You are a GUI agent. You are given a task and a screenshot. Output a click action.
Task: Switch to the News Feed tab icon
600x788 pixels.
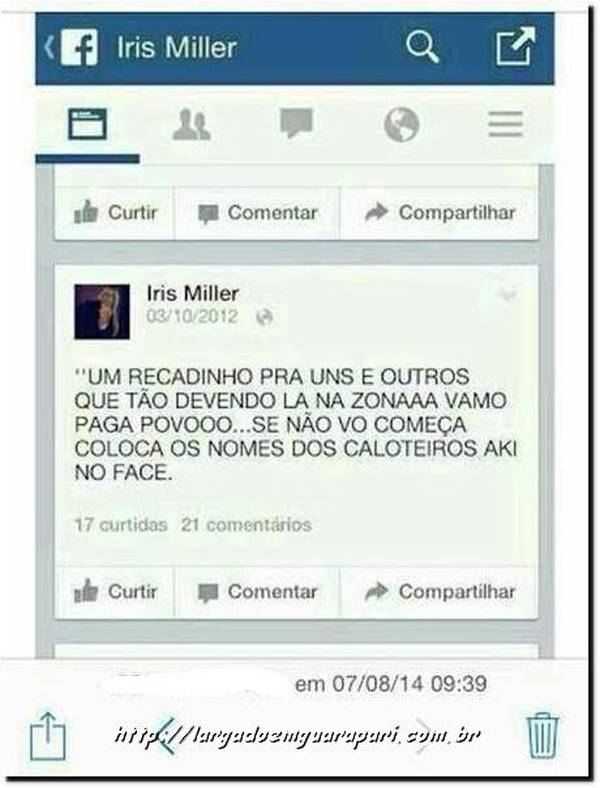point(87,123)
